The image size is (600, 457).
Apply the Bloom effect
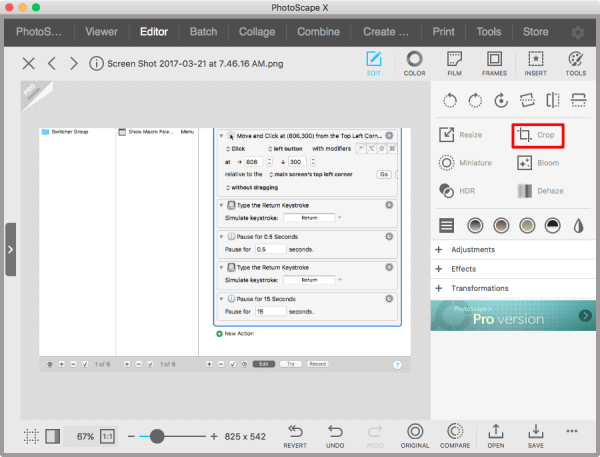coord(538,163)
